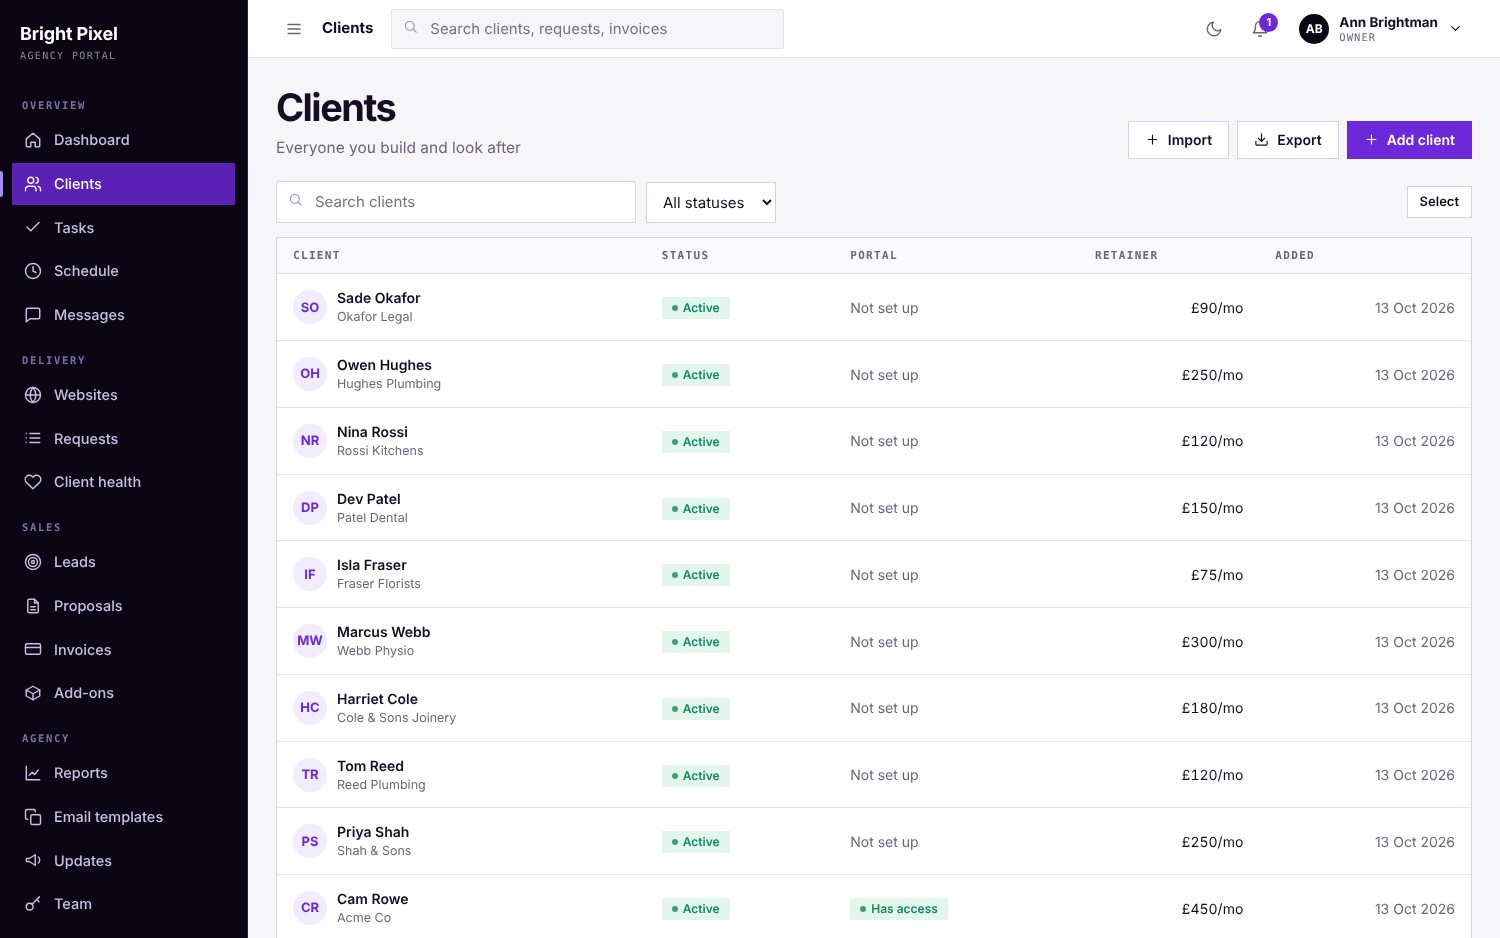Click the Email templates copy icon
The image size is (1500, 938).
[33, 817]
